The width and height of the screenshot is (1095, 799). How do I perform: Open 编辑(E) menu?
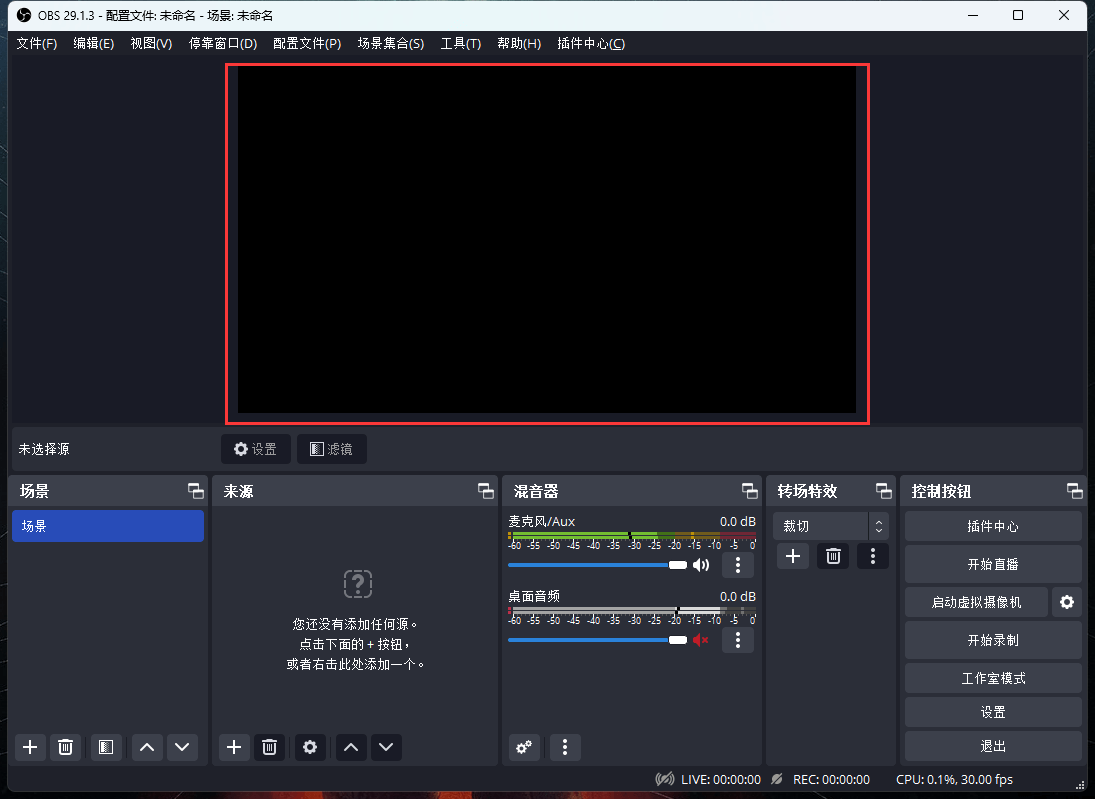click(x=94, y=43)
